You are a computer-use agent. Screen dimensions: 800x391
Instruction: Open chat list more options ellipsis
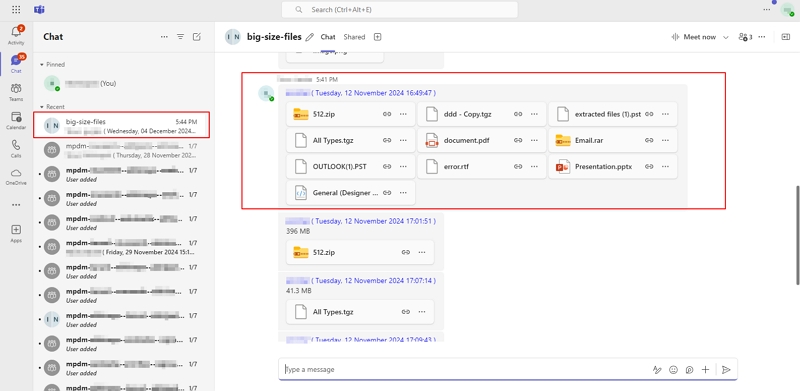pyautogui.click(x=164, y=37)
